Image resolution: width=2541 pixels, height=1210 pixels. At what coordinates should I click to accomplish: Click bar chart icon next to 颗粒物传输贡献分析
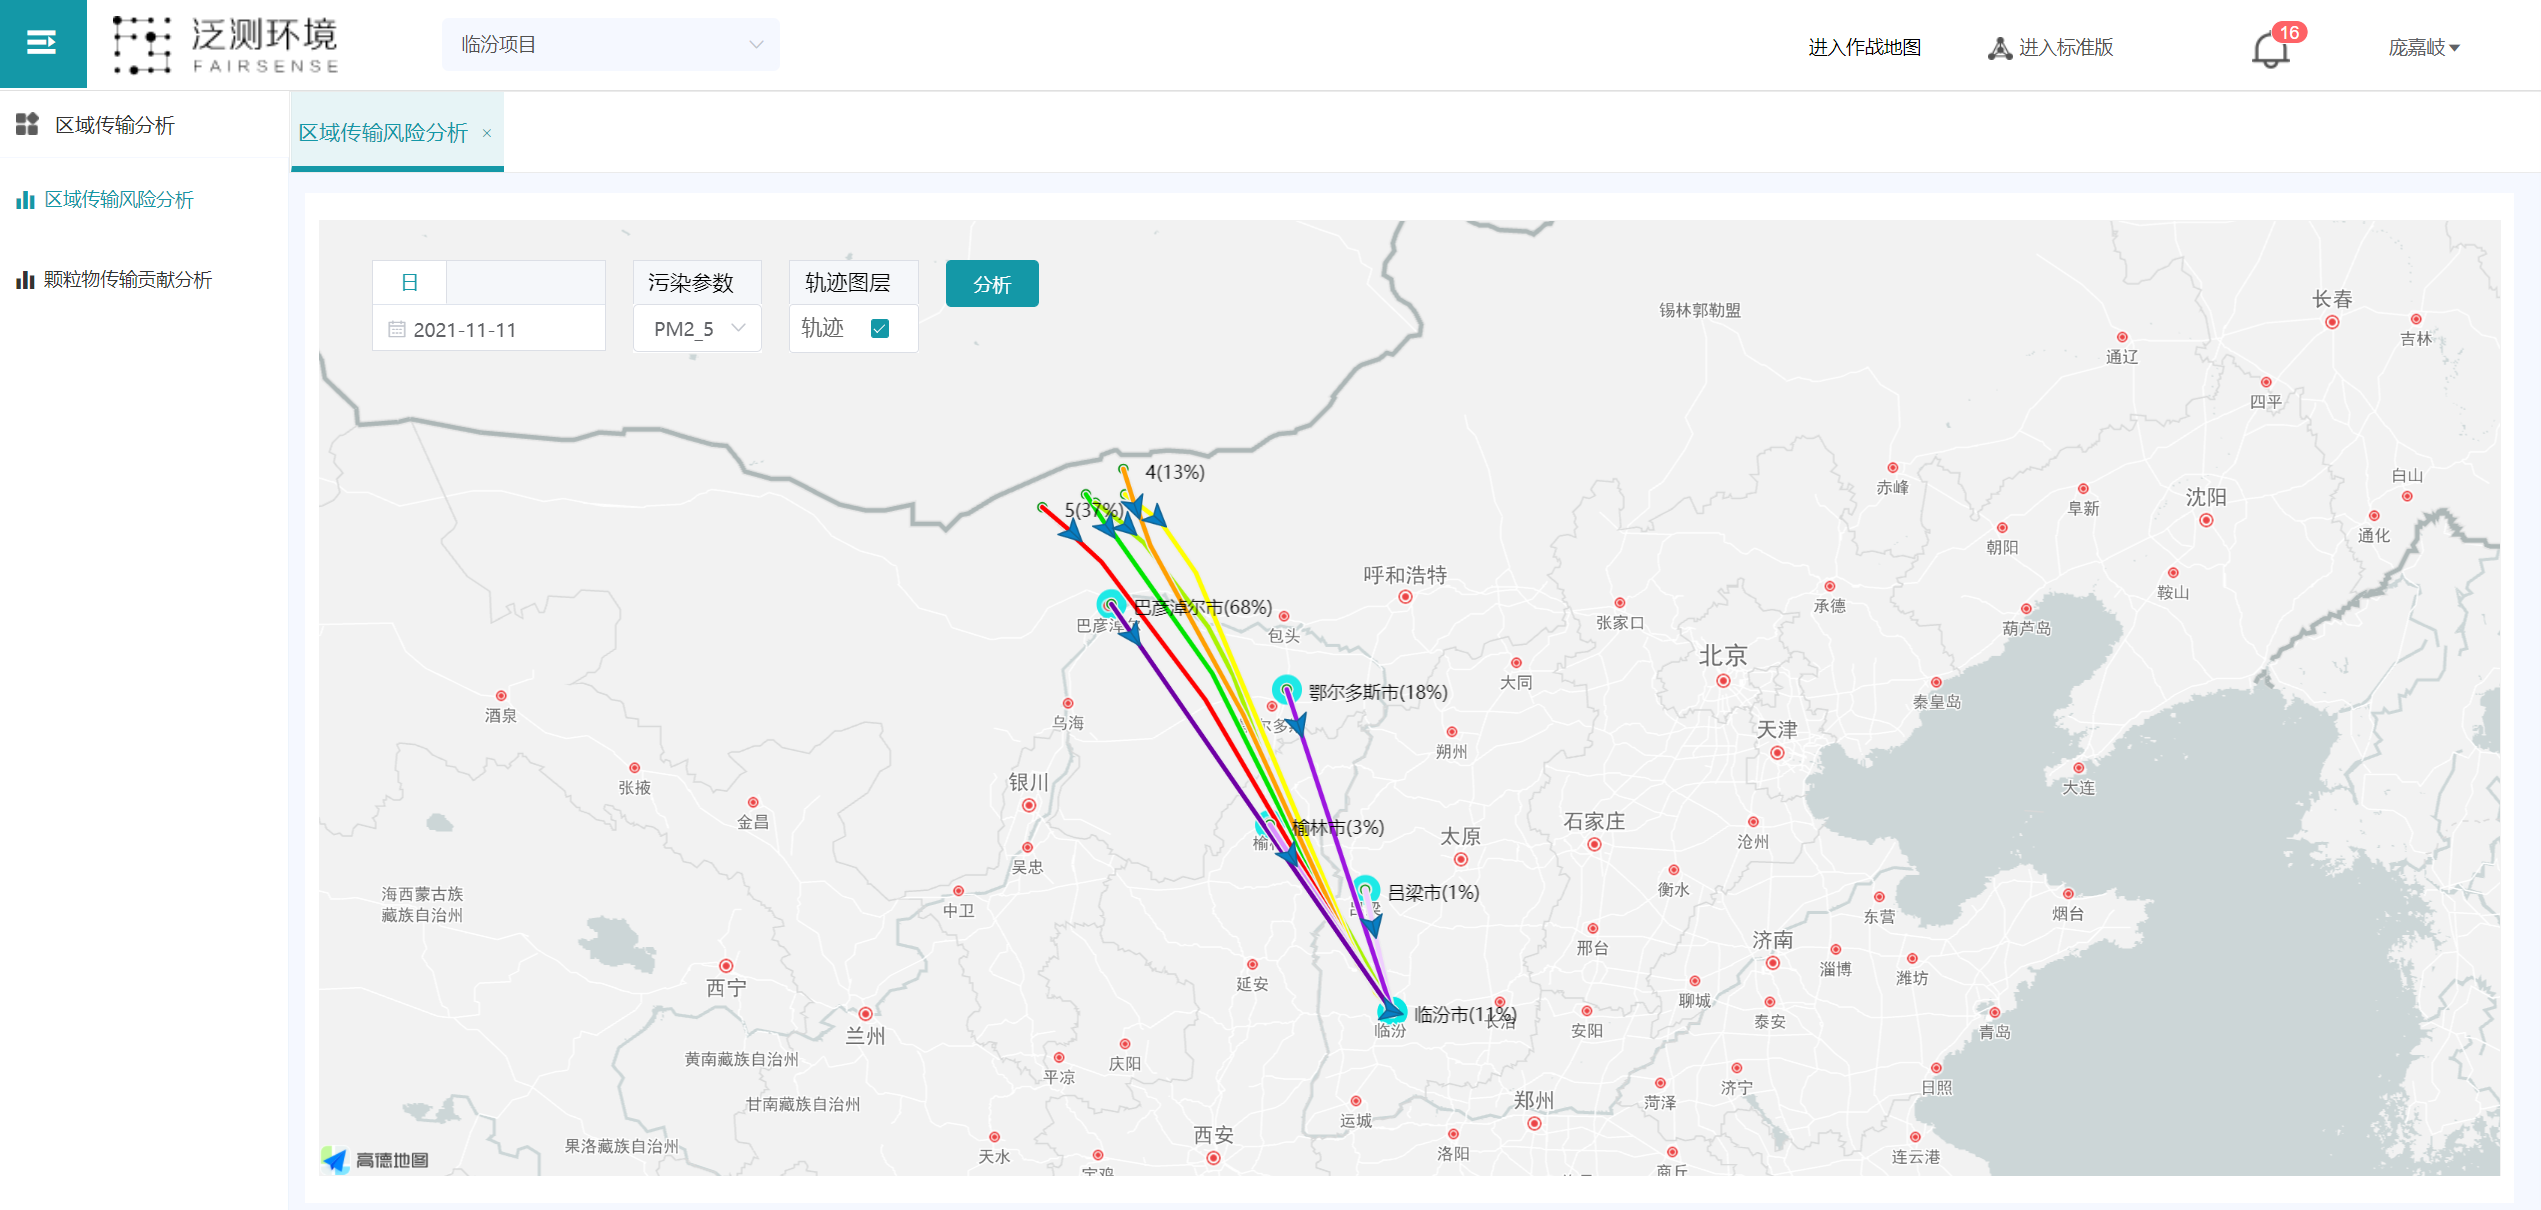click(26, 280)
